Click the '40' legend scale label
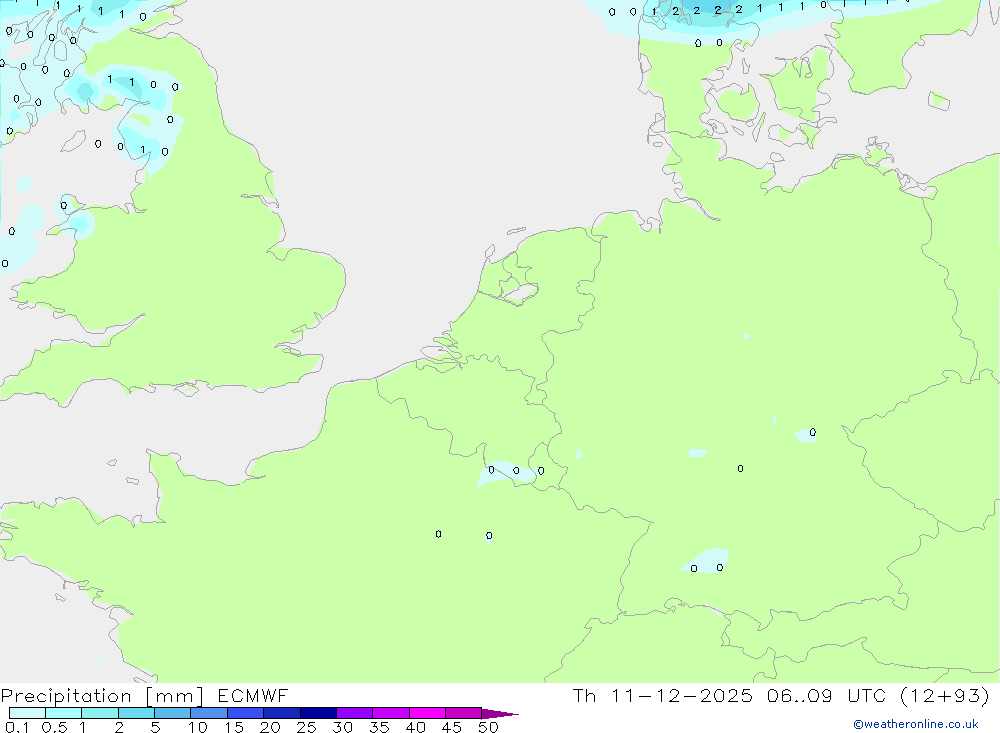The height and width of the screenshot is (733, 1000). click(x=416, y=727)
